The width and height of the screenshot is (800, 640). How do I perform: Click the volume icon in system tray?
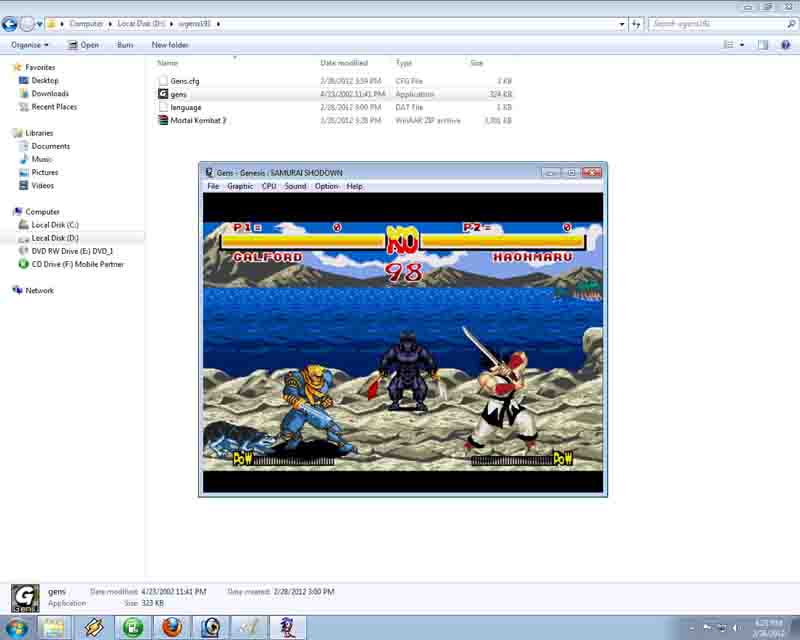[735, 628]
